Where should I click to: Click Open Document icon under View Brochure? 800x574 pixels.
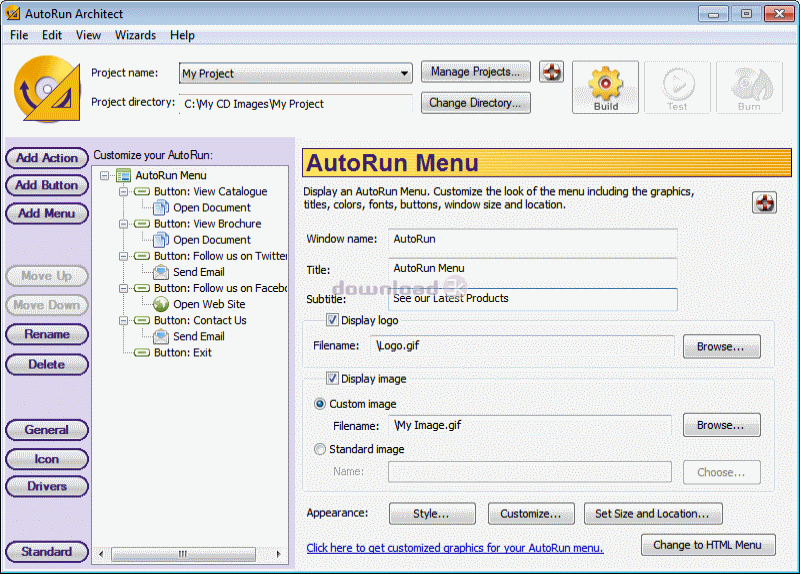[x=161, y=240]
